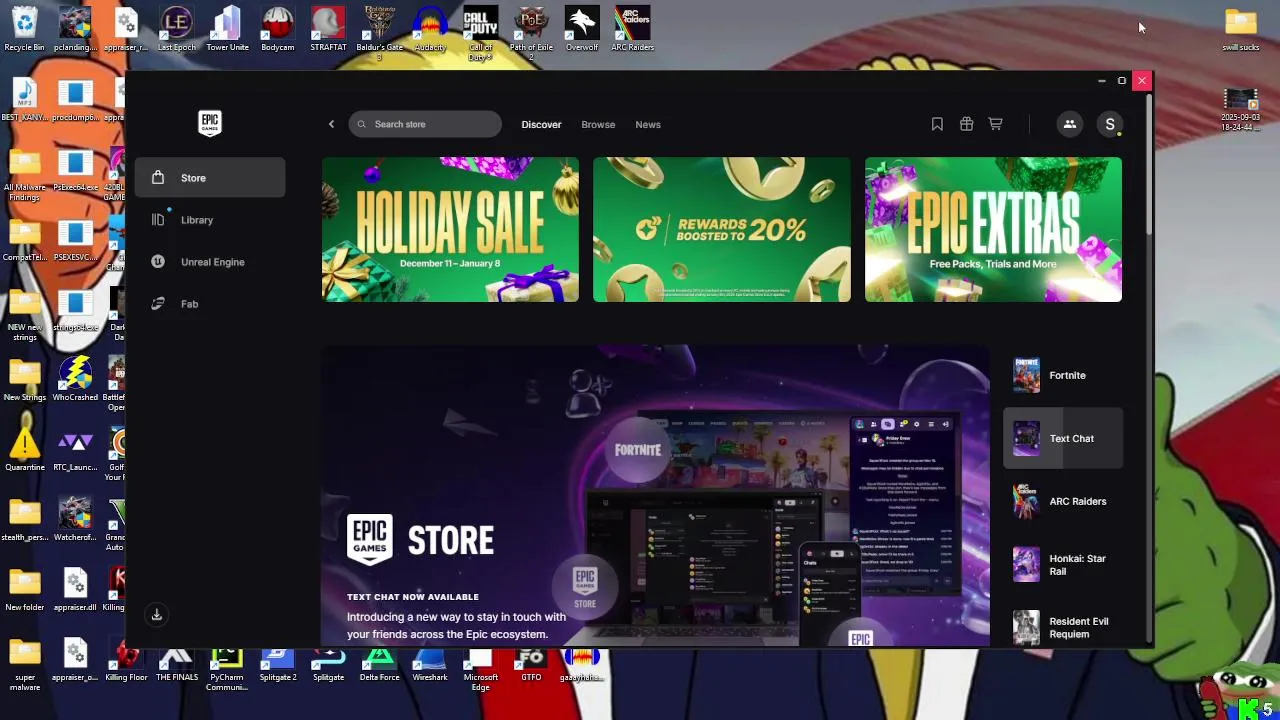Select Splitgate 2 desktop shortcut
1280x720 pixels.
click(278, 663)
